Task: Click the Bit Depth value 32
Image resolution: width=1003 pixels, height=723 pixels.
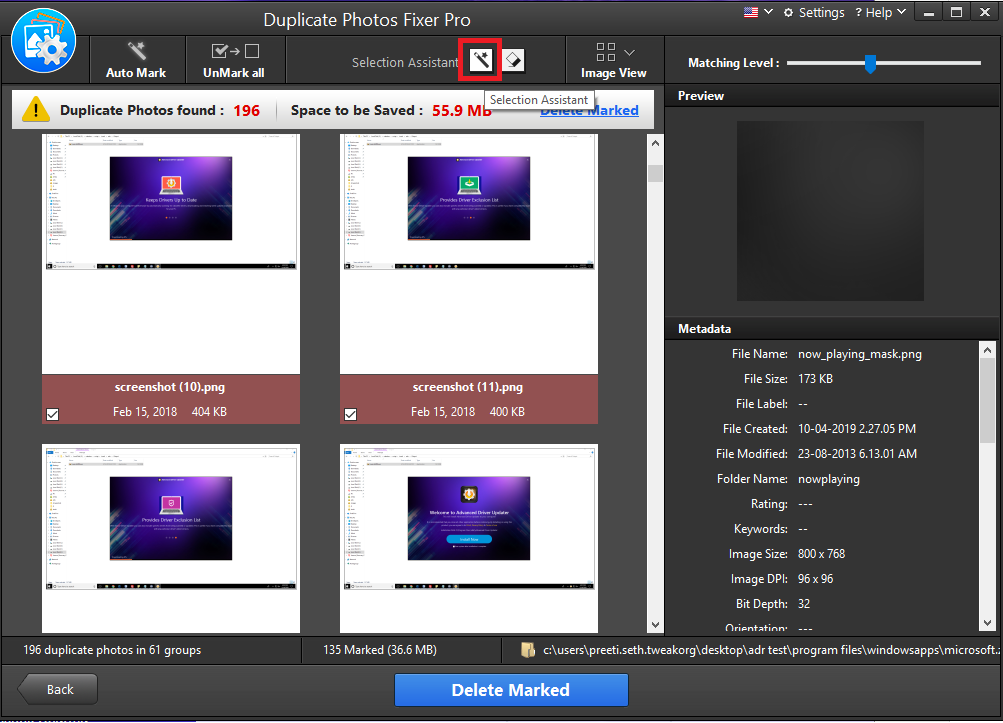Action: tap(804, 604)
